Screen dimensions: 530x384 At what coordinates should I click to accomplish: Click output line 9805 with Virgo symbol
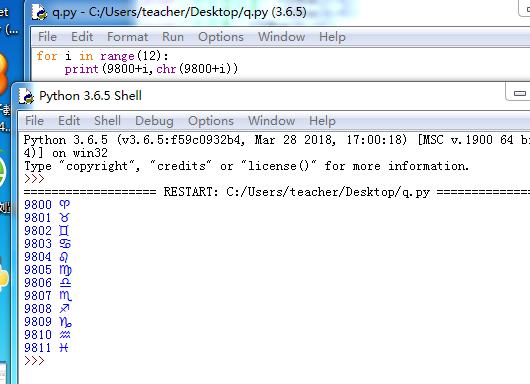coord(48,270)
